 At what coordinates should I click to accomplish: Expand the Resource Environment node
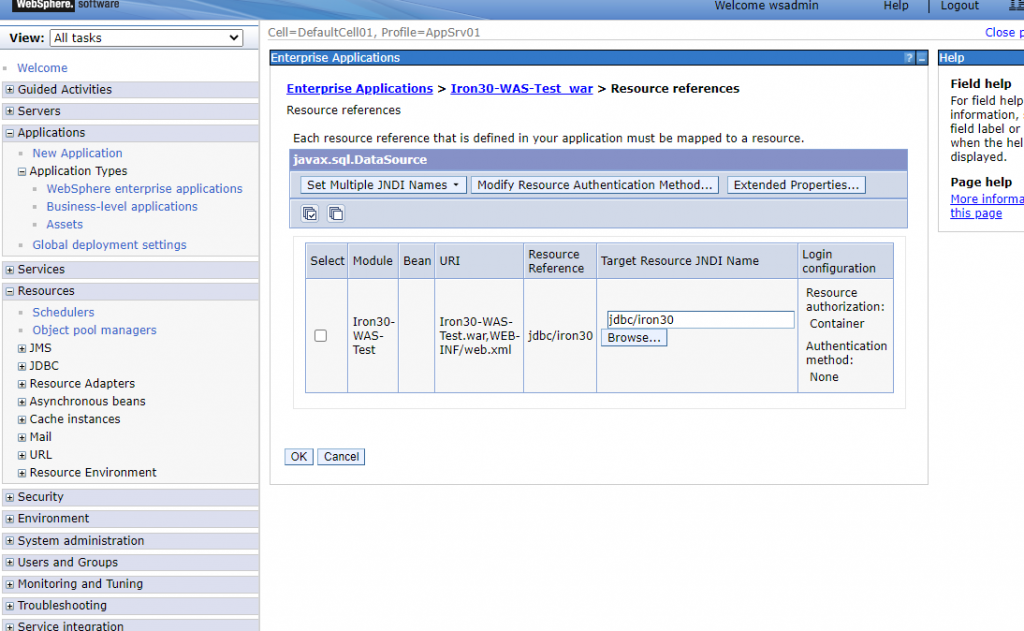coord(22,472)
